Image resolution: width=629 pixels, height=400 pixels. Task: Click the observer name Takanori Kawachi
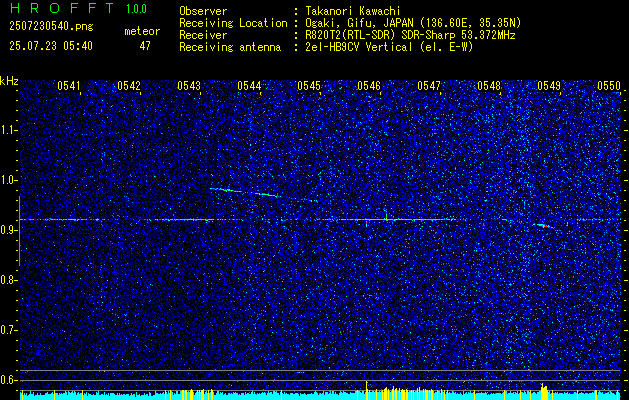click(353, 11)
